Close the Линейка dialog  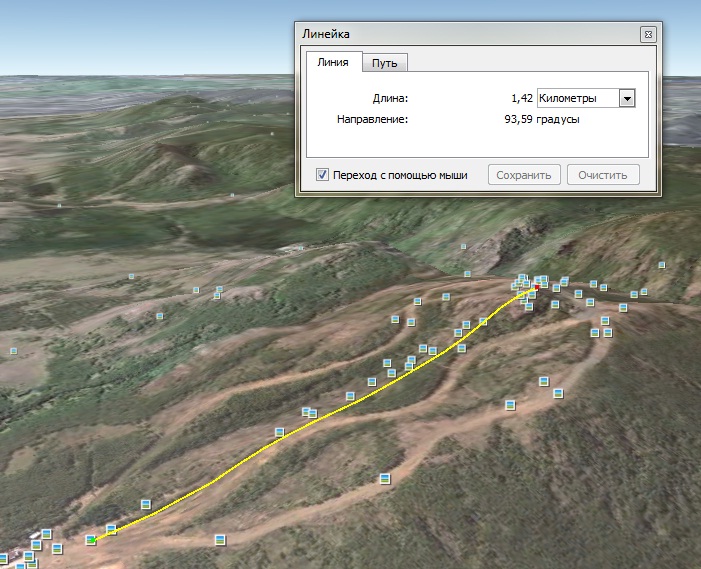[x=648, y=34]
